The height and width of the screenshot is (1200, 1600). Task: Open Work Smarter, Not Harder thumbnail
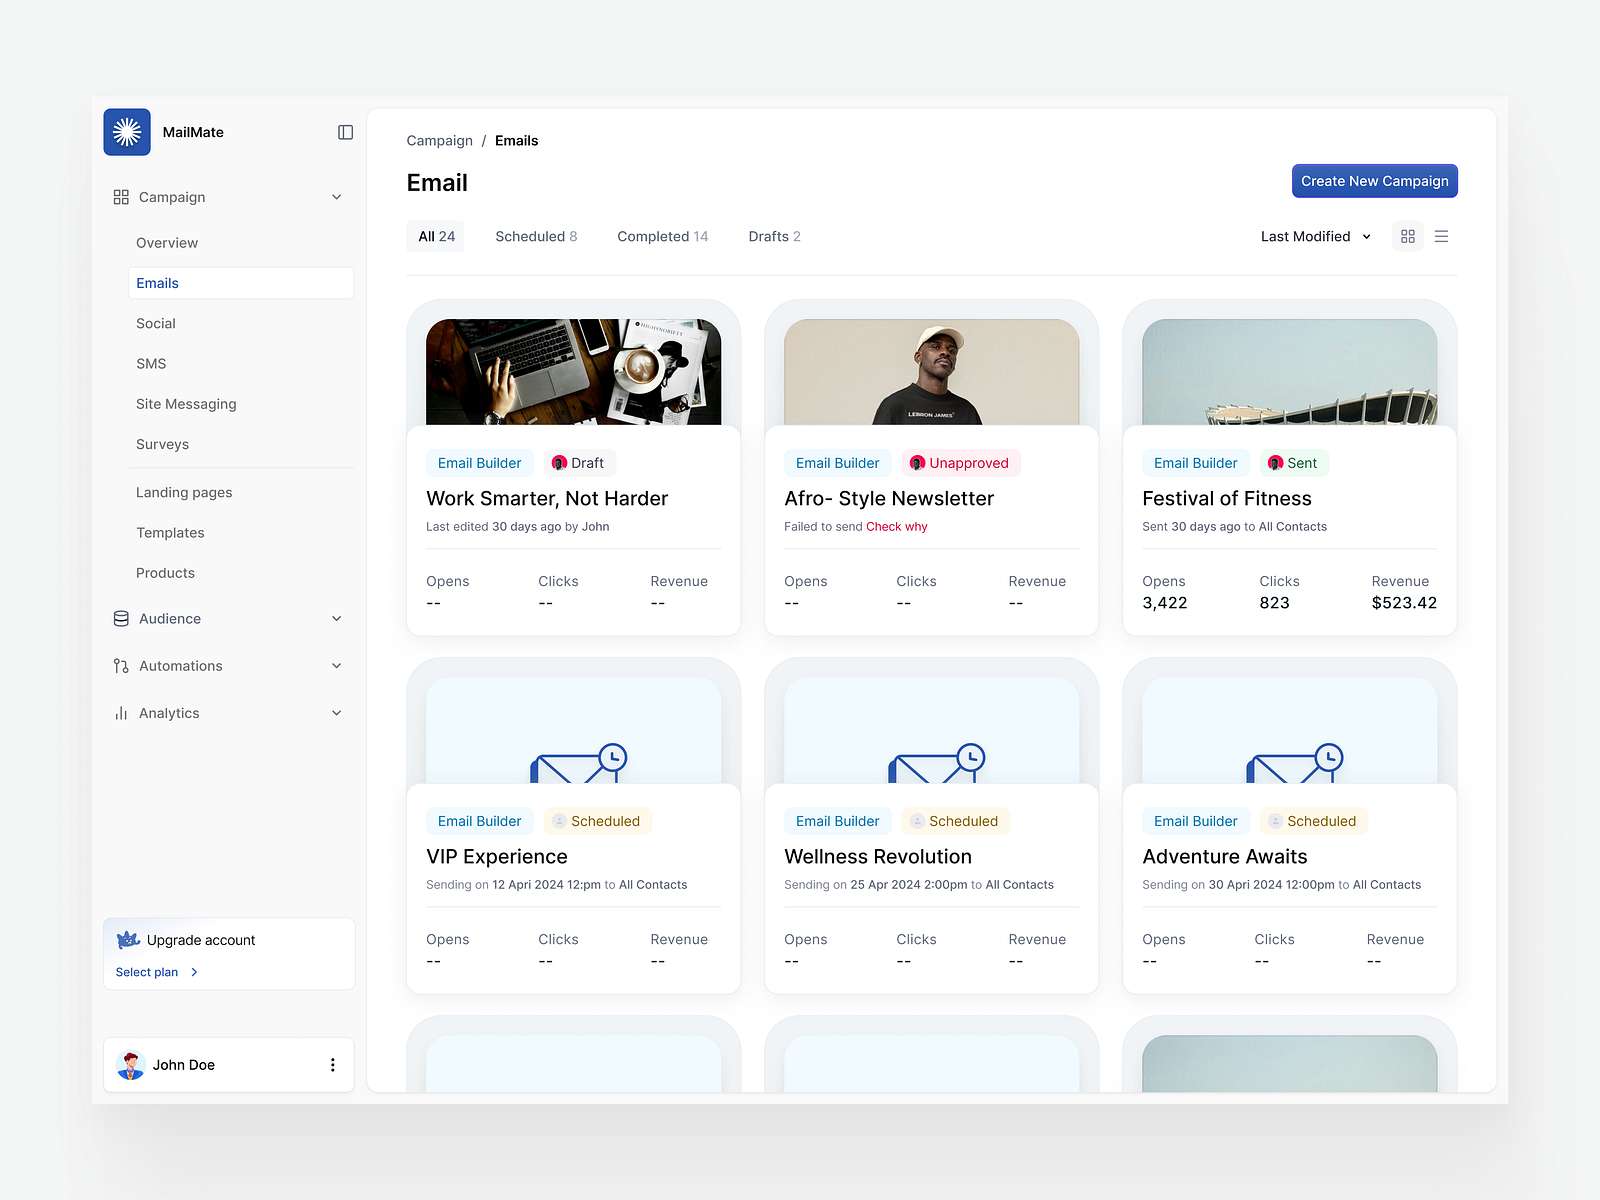573,372
